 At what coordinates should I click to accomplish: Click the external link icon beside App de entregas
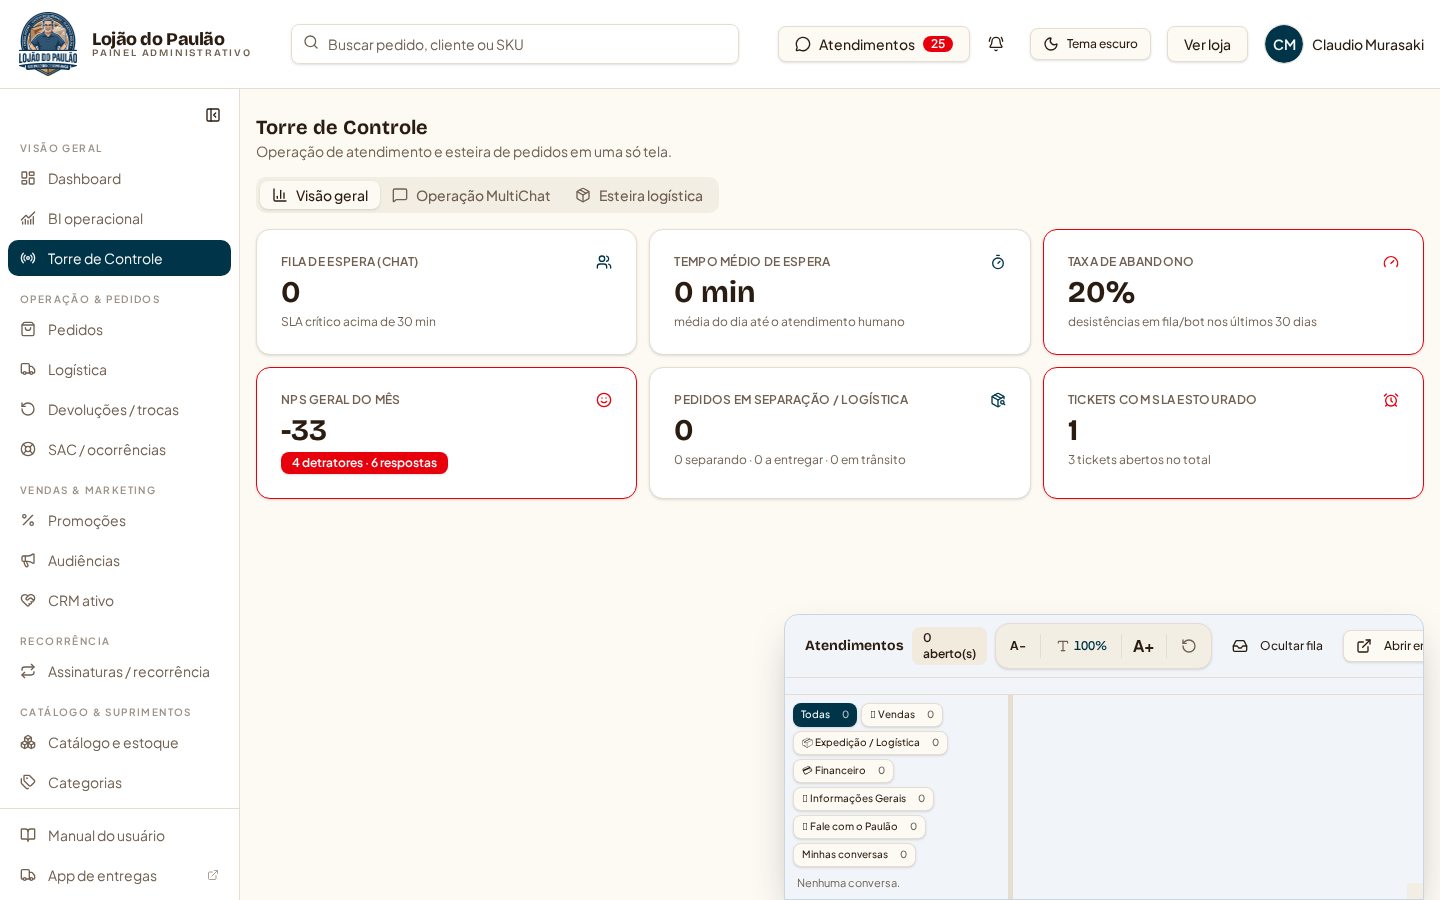pyautogui.click(x=213, y=875)
